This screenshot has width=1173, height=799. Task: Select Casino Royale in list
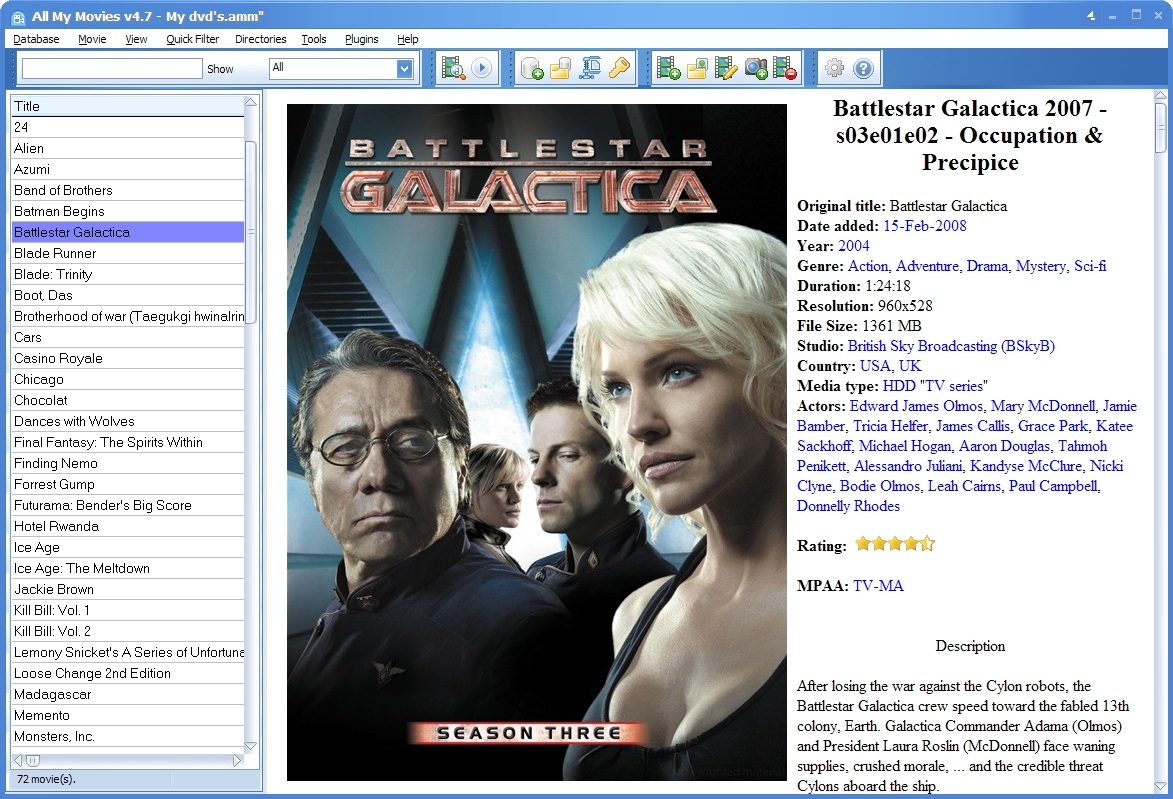click(x=127, y=358)
